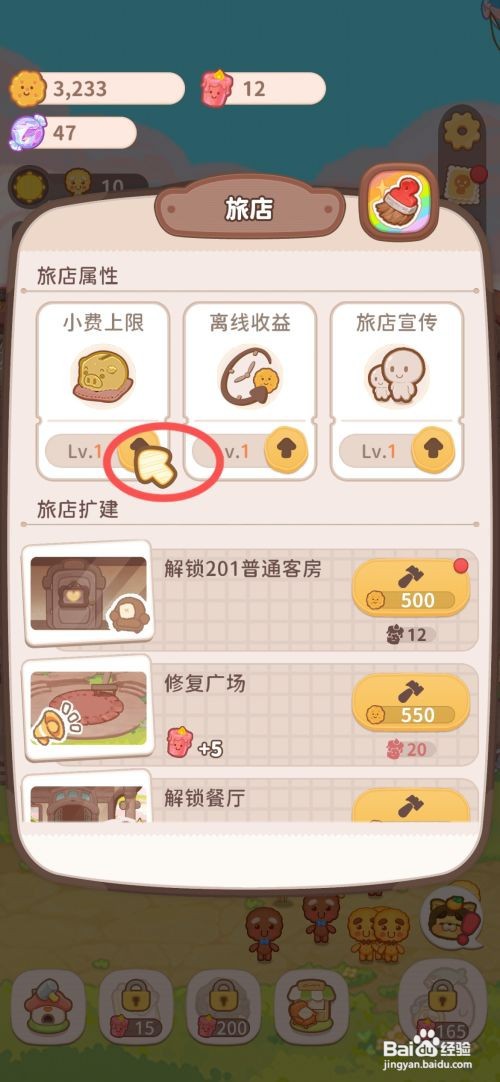This screenshot has width=500, height=1082.
Task: Tap the purple candy currency 47
Action: click(x=72, y=132)
